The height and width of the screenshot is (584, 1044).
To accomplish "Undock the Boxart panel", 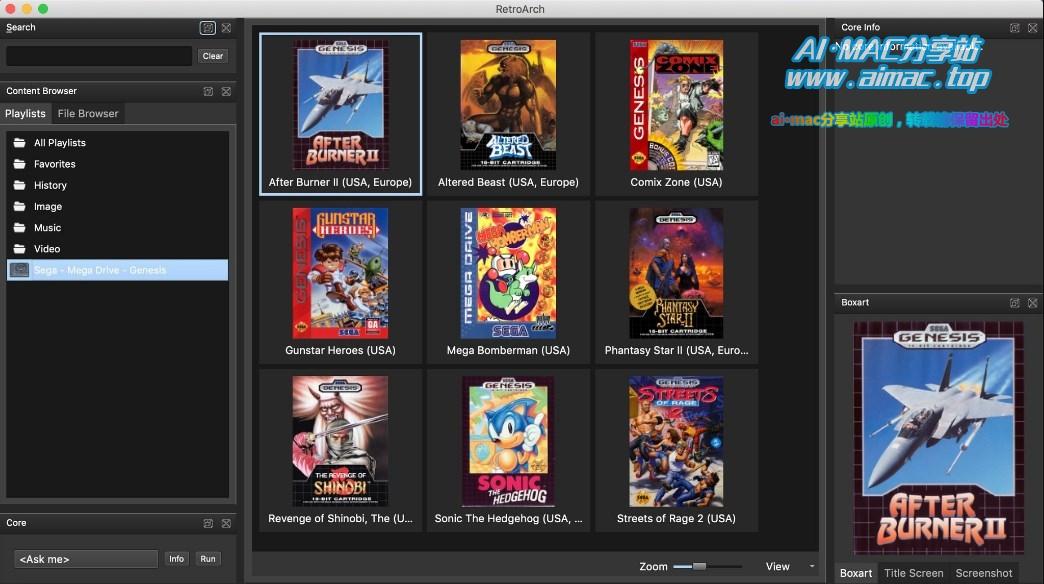I will click(x=1014, y=303).
